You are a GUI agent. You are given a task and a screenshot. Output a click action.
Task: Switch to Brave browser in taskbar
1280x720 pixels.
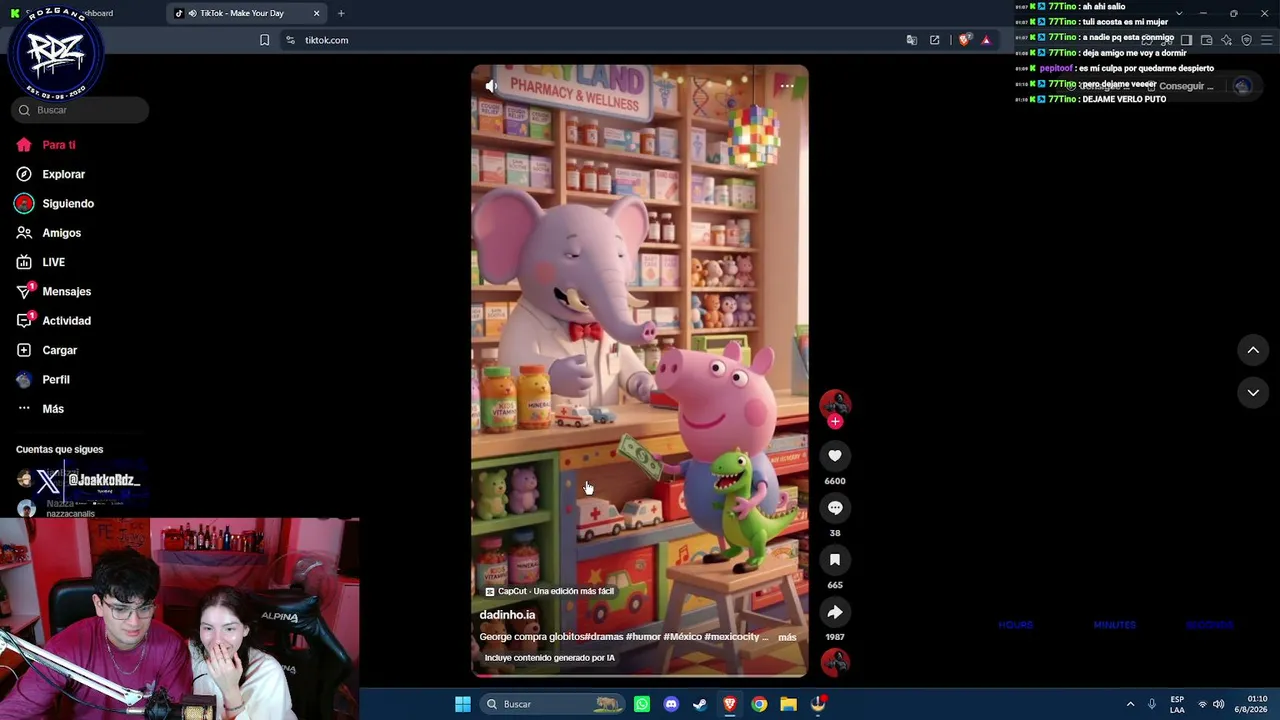730,704
